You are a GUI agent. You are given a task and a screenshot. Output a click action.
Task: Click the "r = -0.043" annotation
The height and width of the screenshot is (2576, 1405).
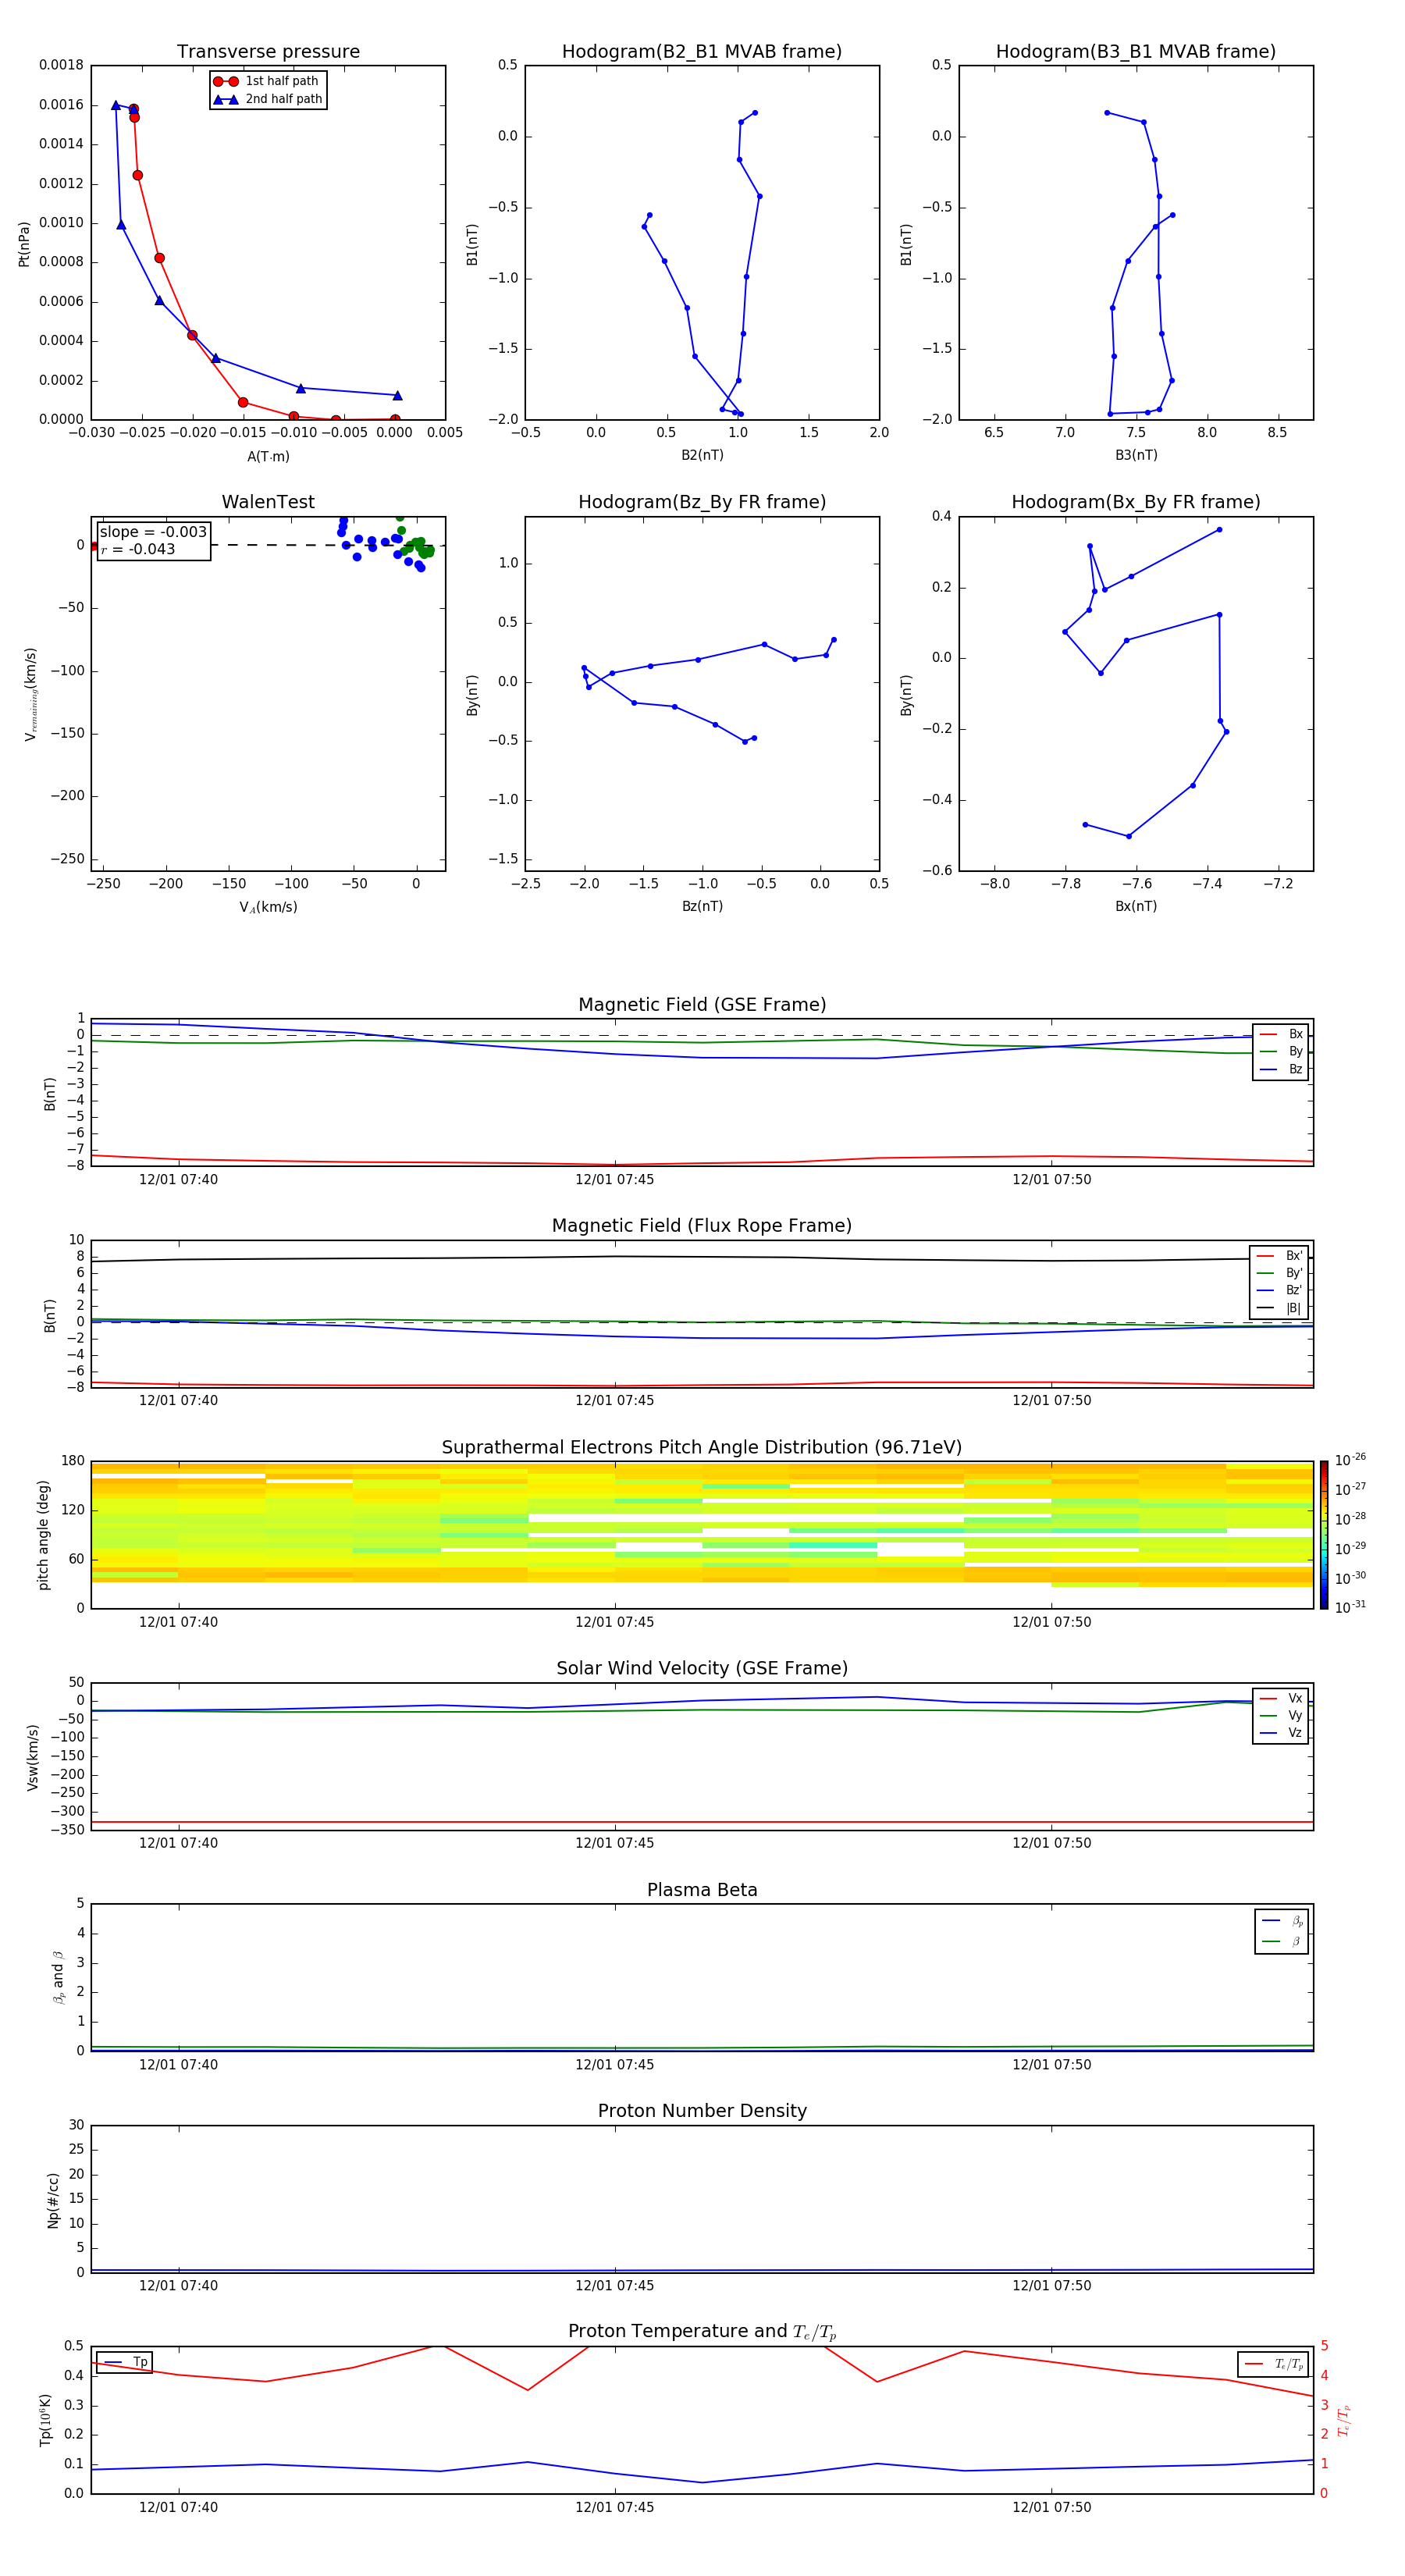tap(138, 549)
